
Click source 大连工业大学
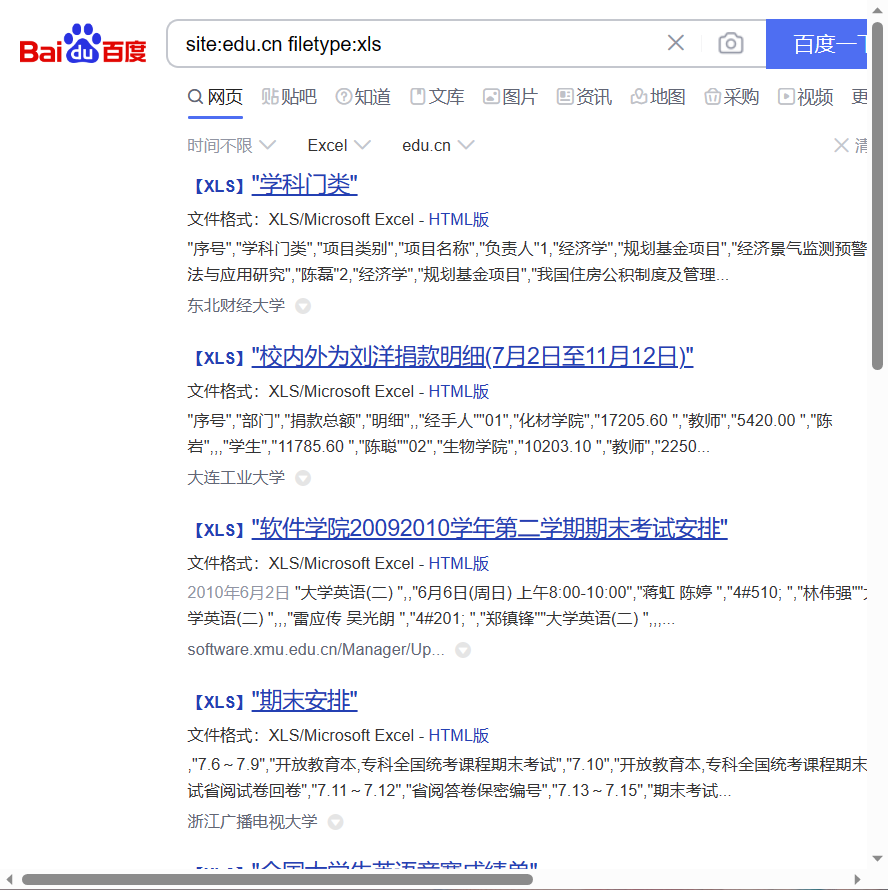click(x=236, y=477)
